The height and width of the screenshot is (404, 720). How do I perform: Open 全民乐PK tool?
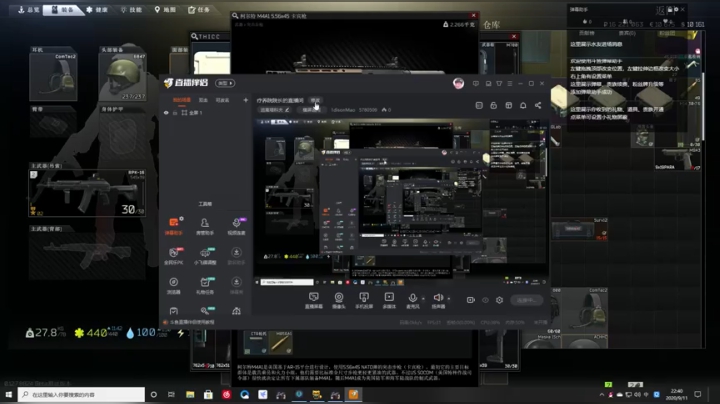pos(174,256)
